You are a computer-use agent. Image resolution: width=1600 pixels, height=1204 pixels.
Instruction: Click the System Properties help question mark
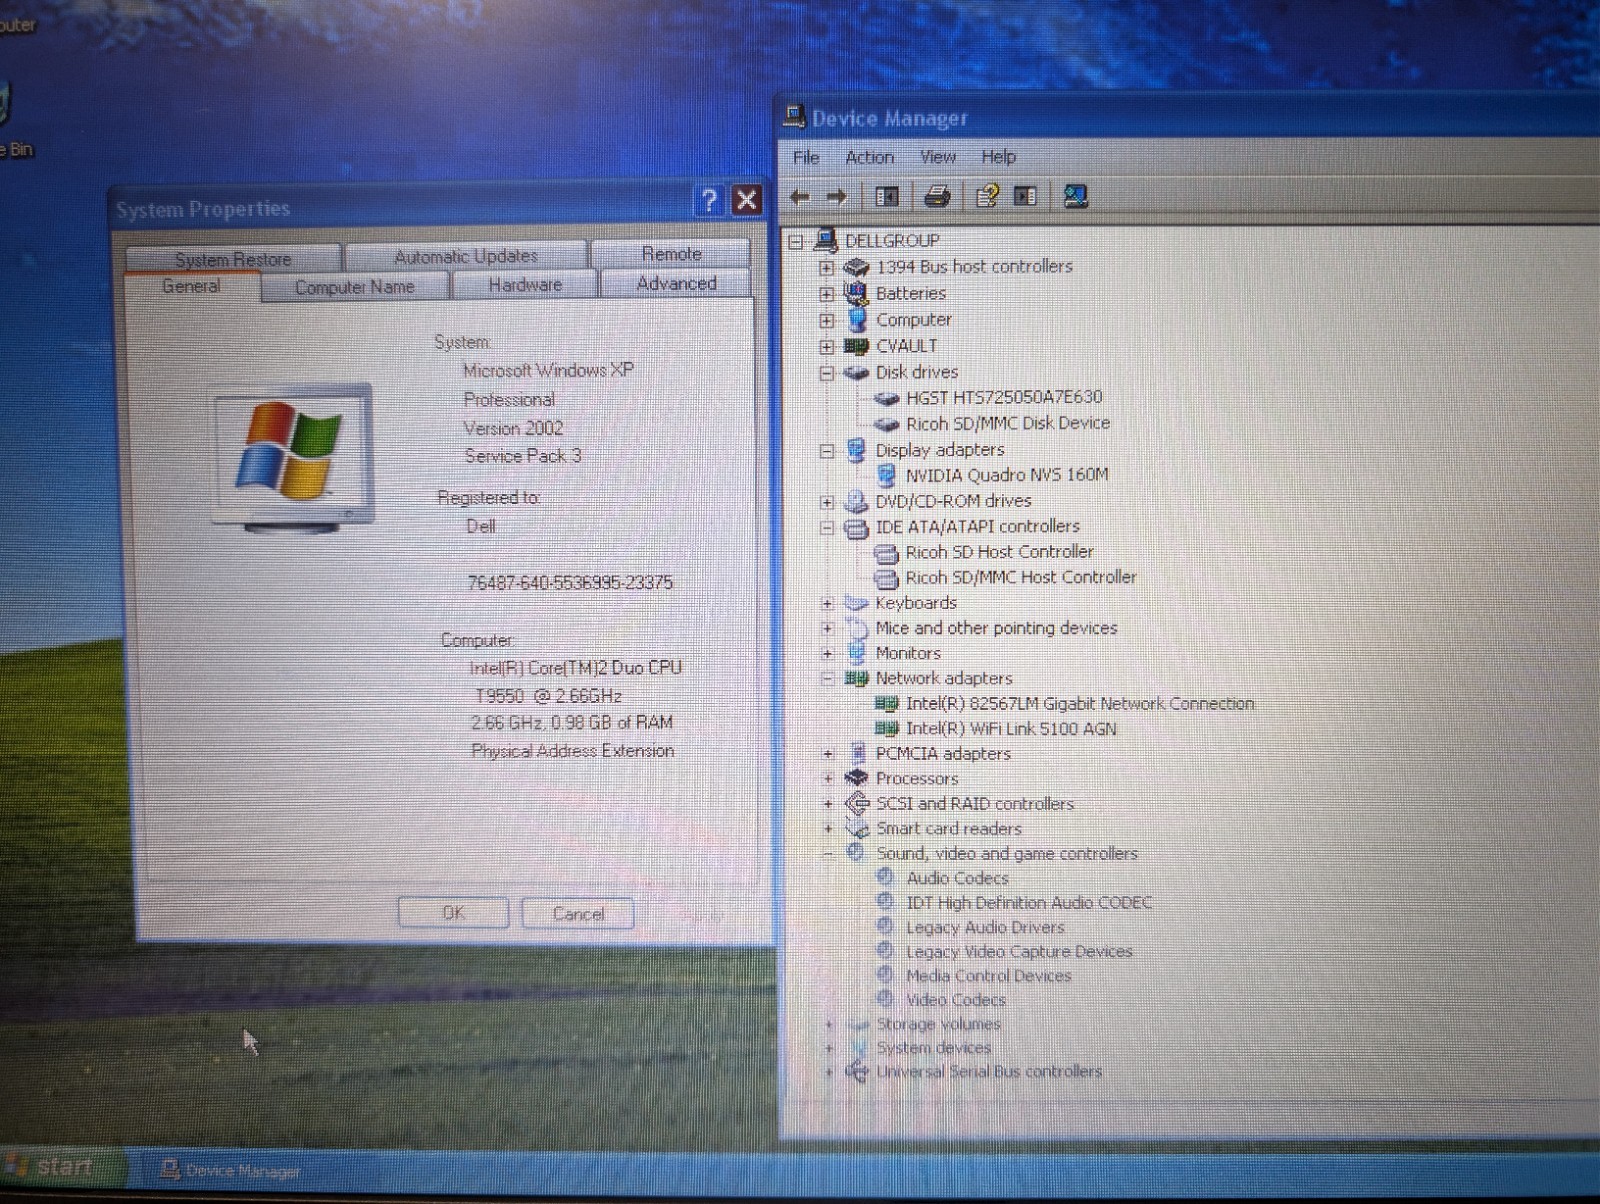point(709,200)
